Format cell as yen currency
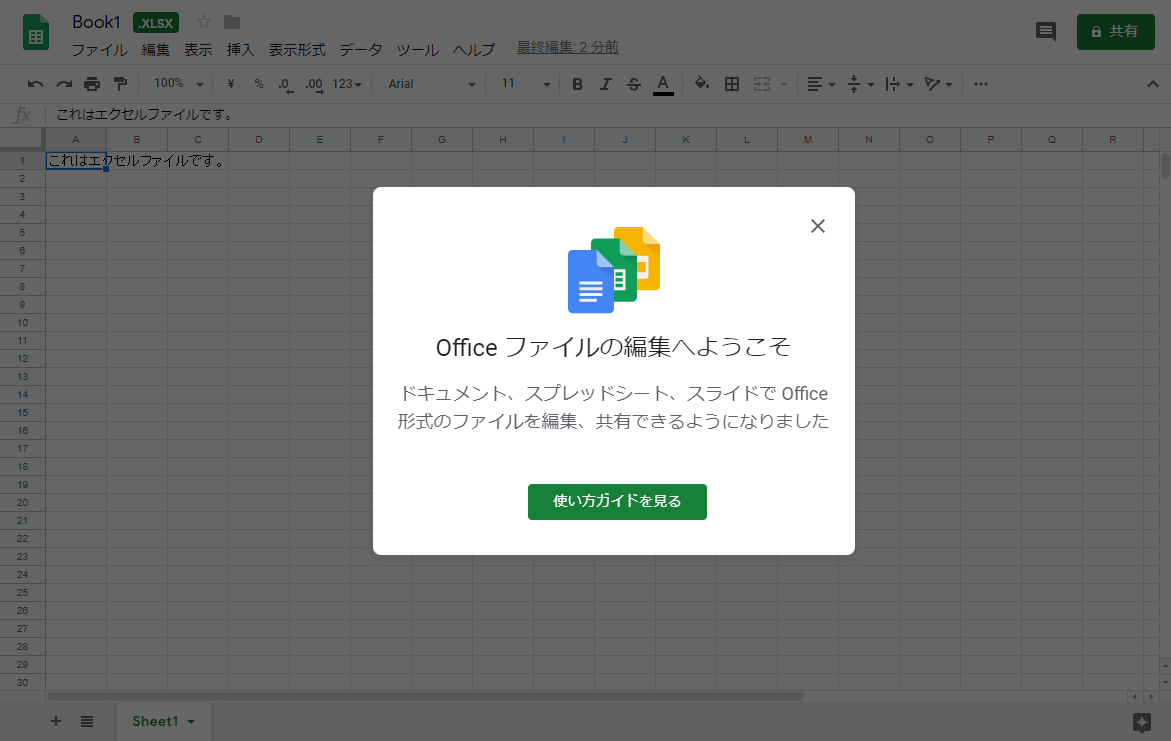 click(231, 84)
